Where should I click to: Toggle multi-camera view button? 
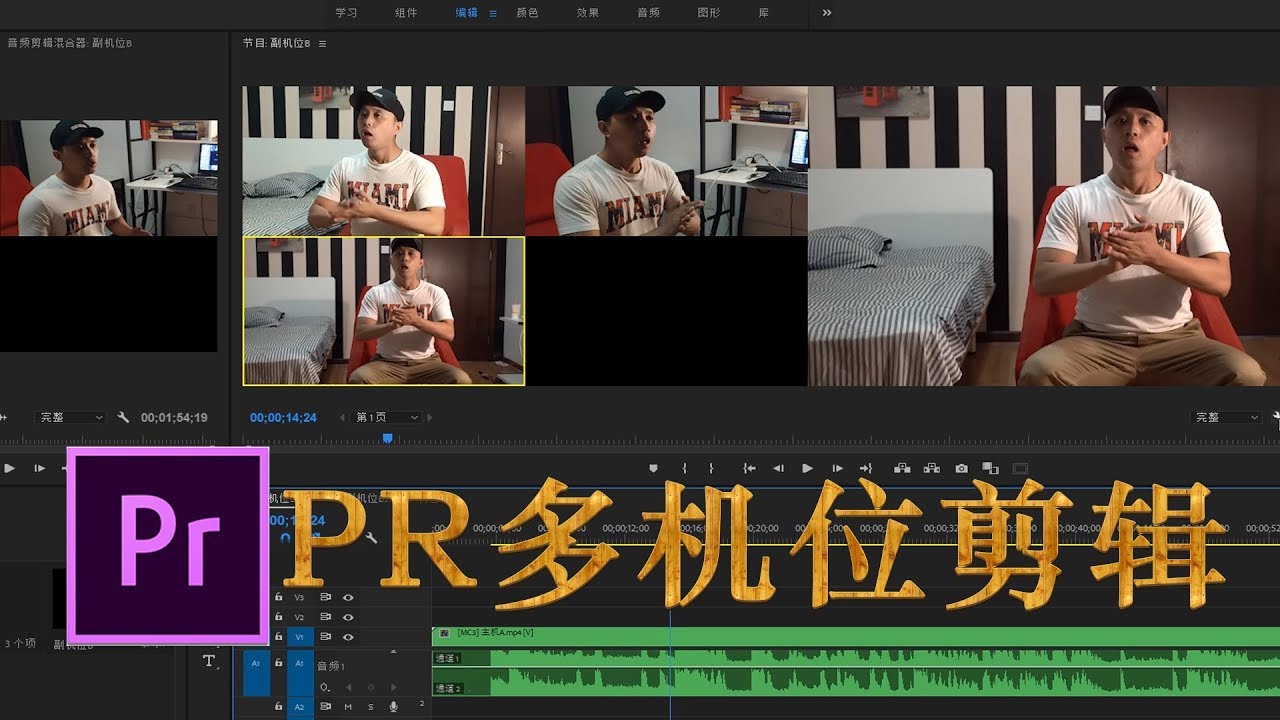coord(991,468)
